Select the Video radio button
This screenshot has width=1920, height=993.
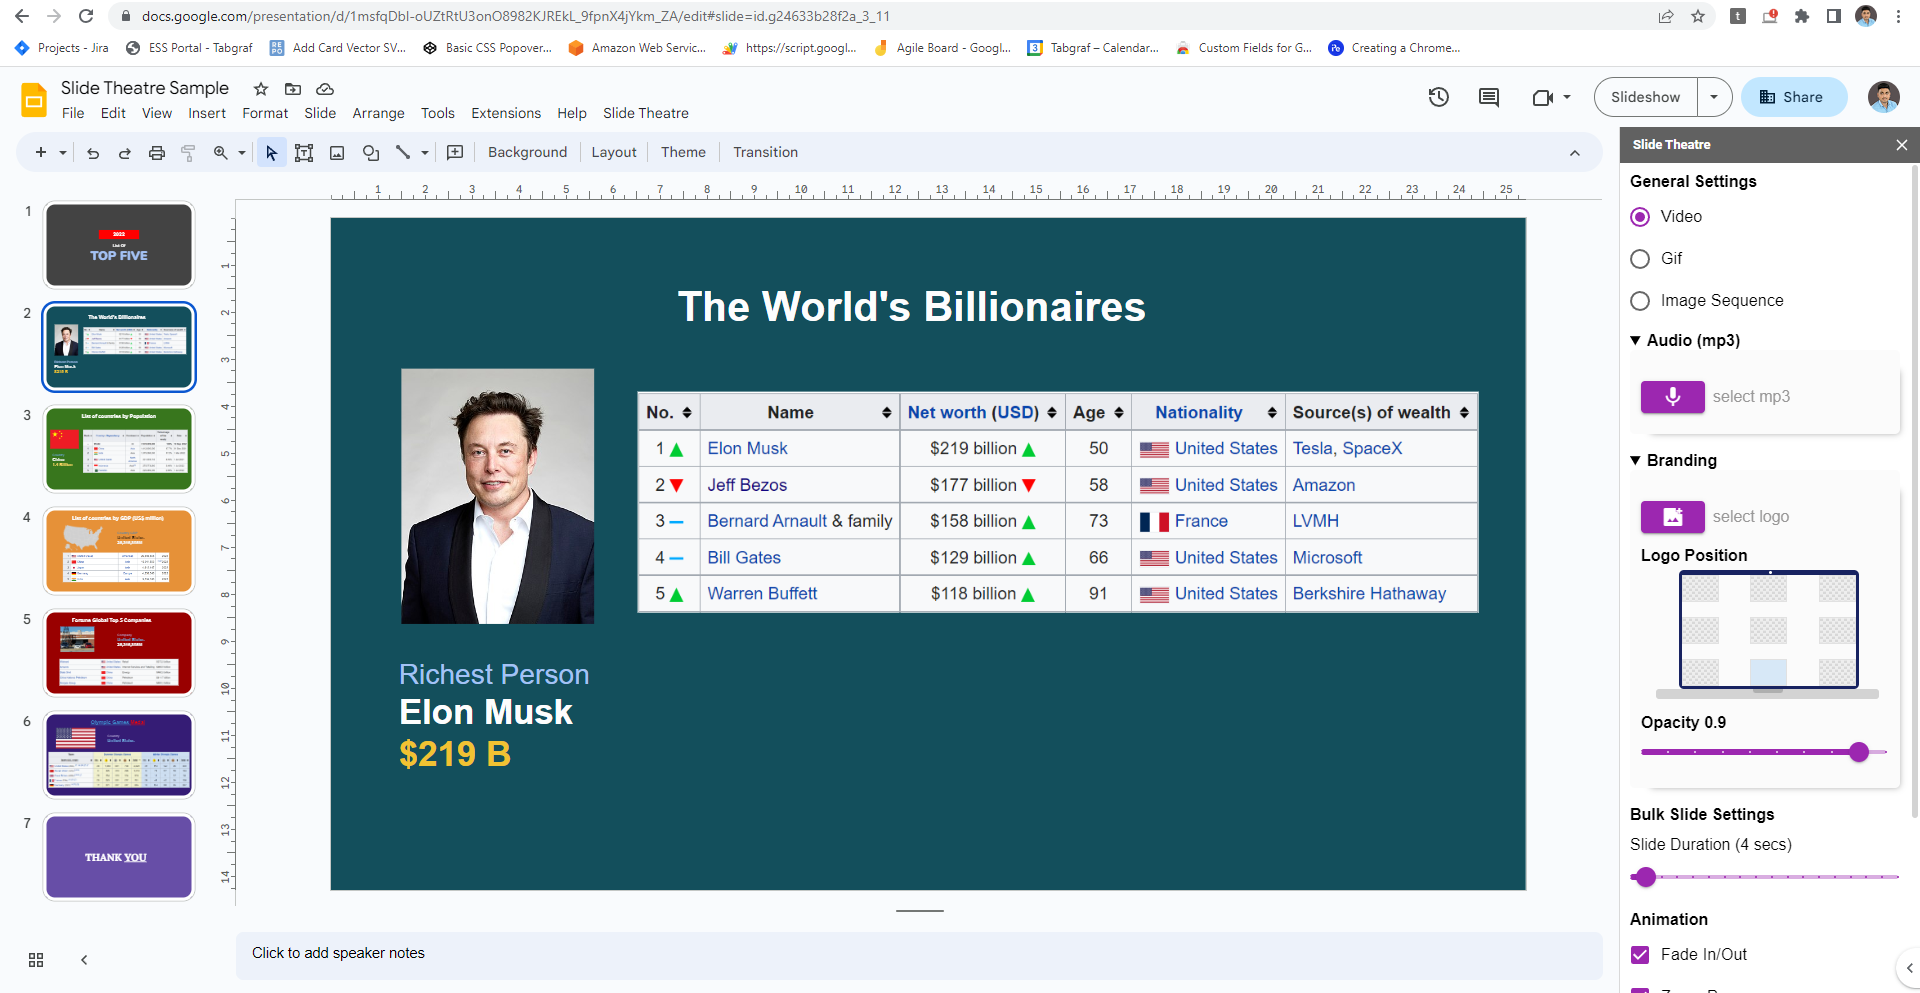[x=1640, y=217]
